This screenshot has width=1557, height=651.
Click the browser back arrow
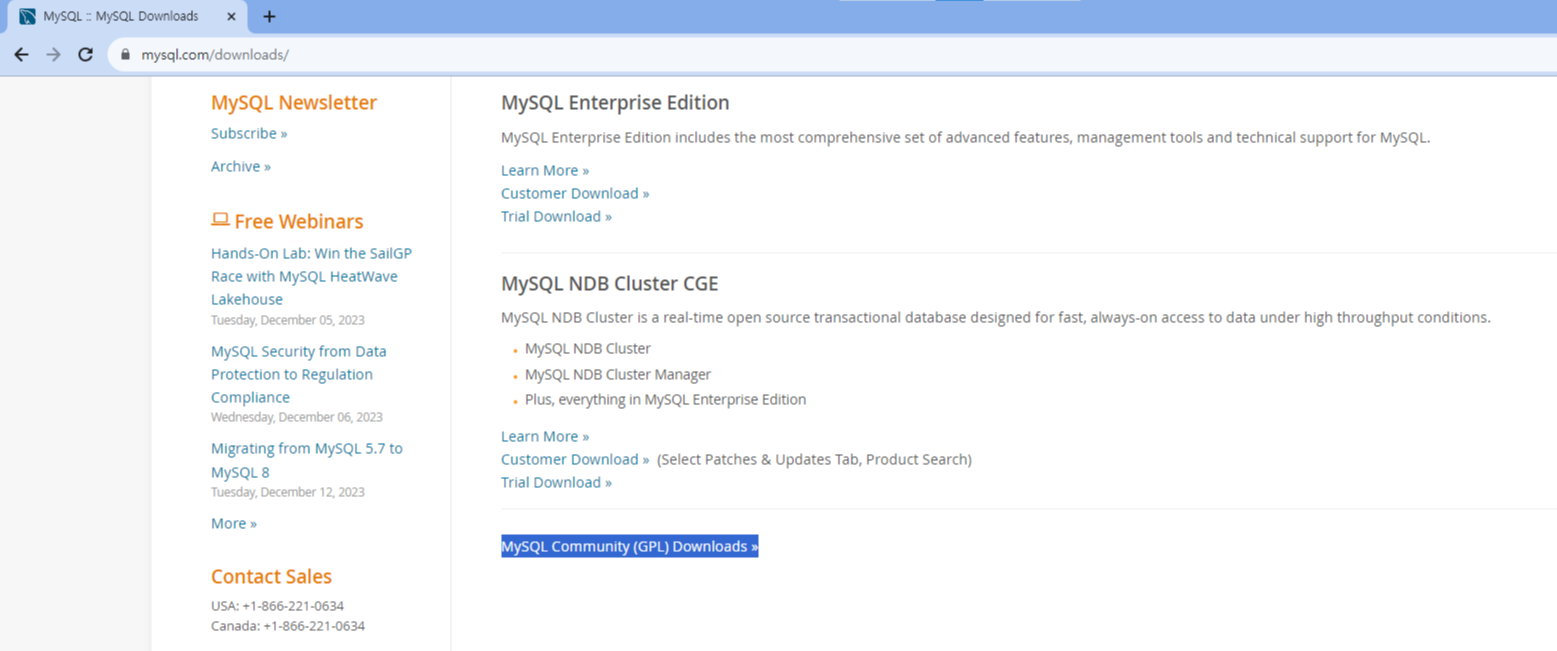click(x=21, y=55)
